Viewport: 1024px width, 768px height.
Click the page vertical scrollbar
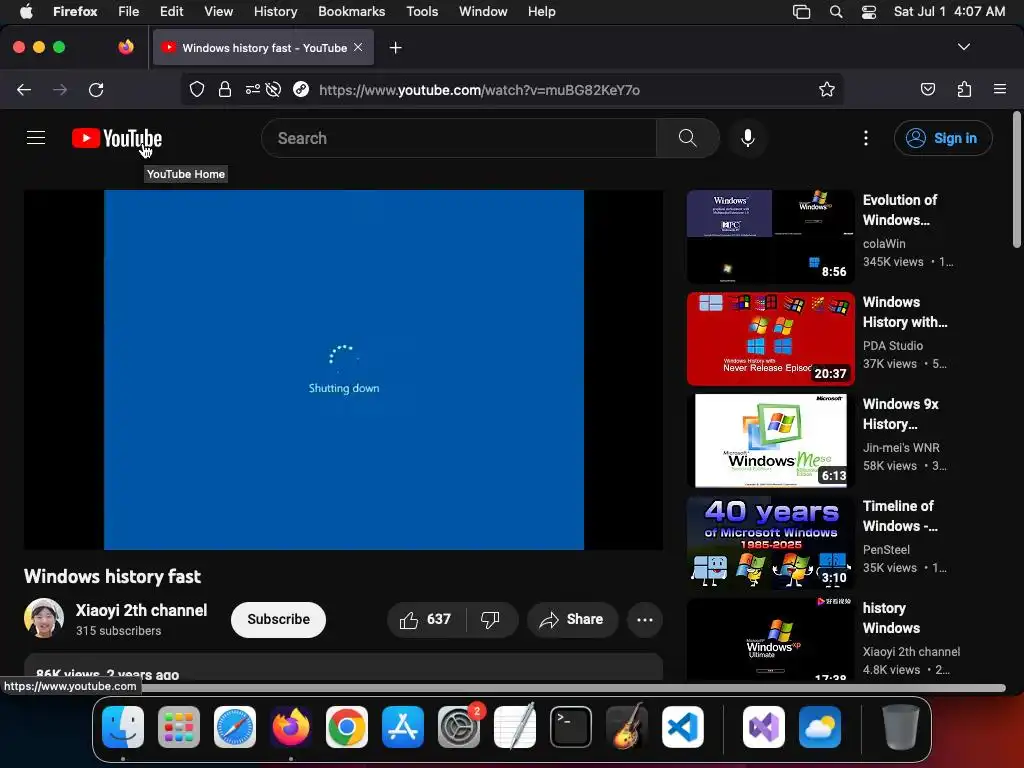click(1016, 180)
